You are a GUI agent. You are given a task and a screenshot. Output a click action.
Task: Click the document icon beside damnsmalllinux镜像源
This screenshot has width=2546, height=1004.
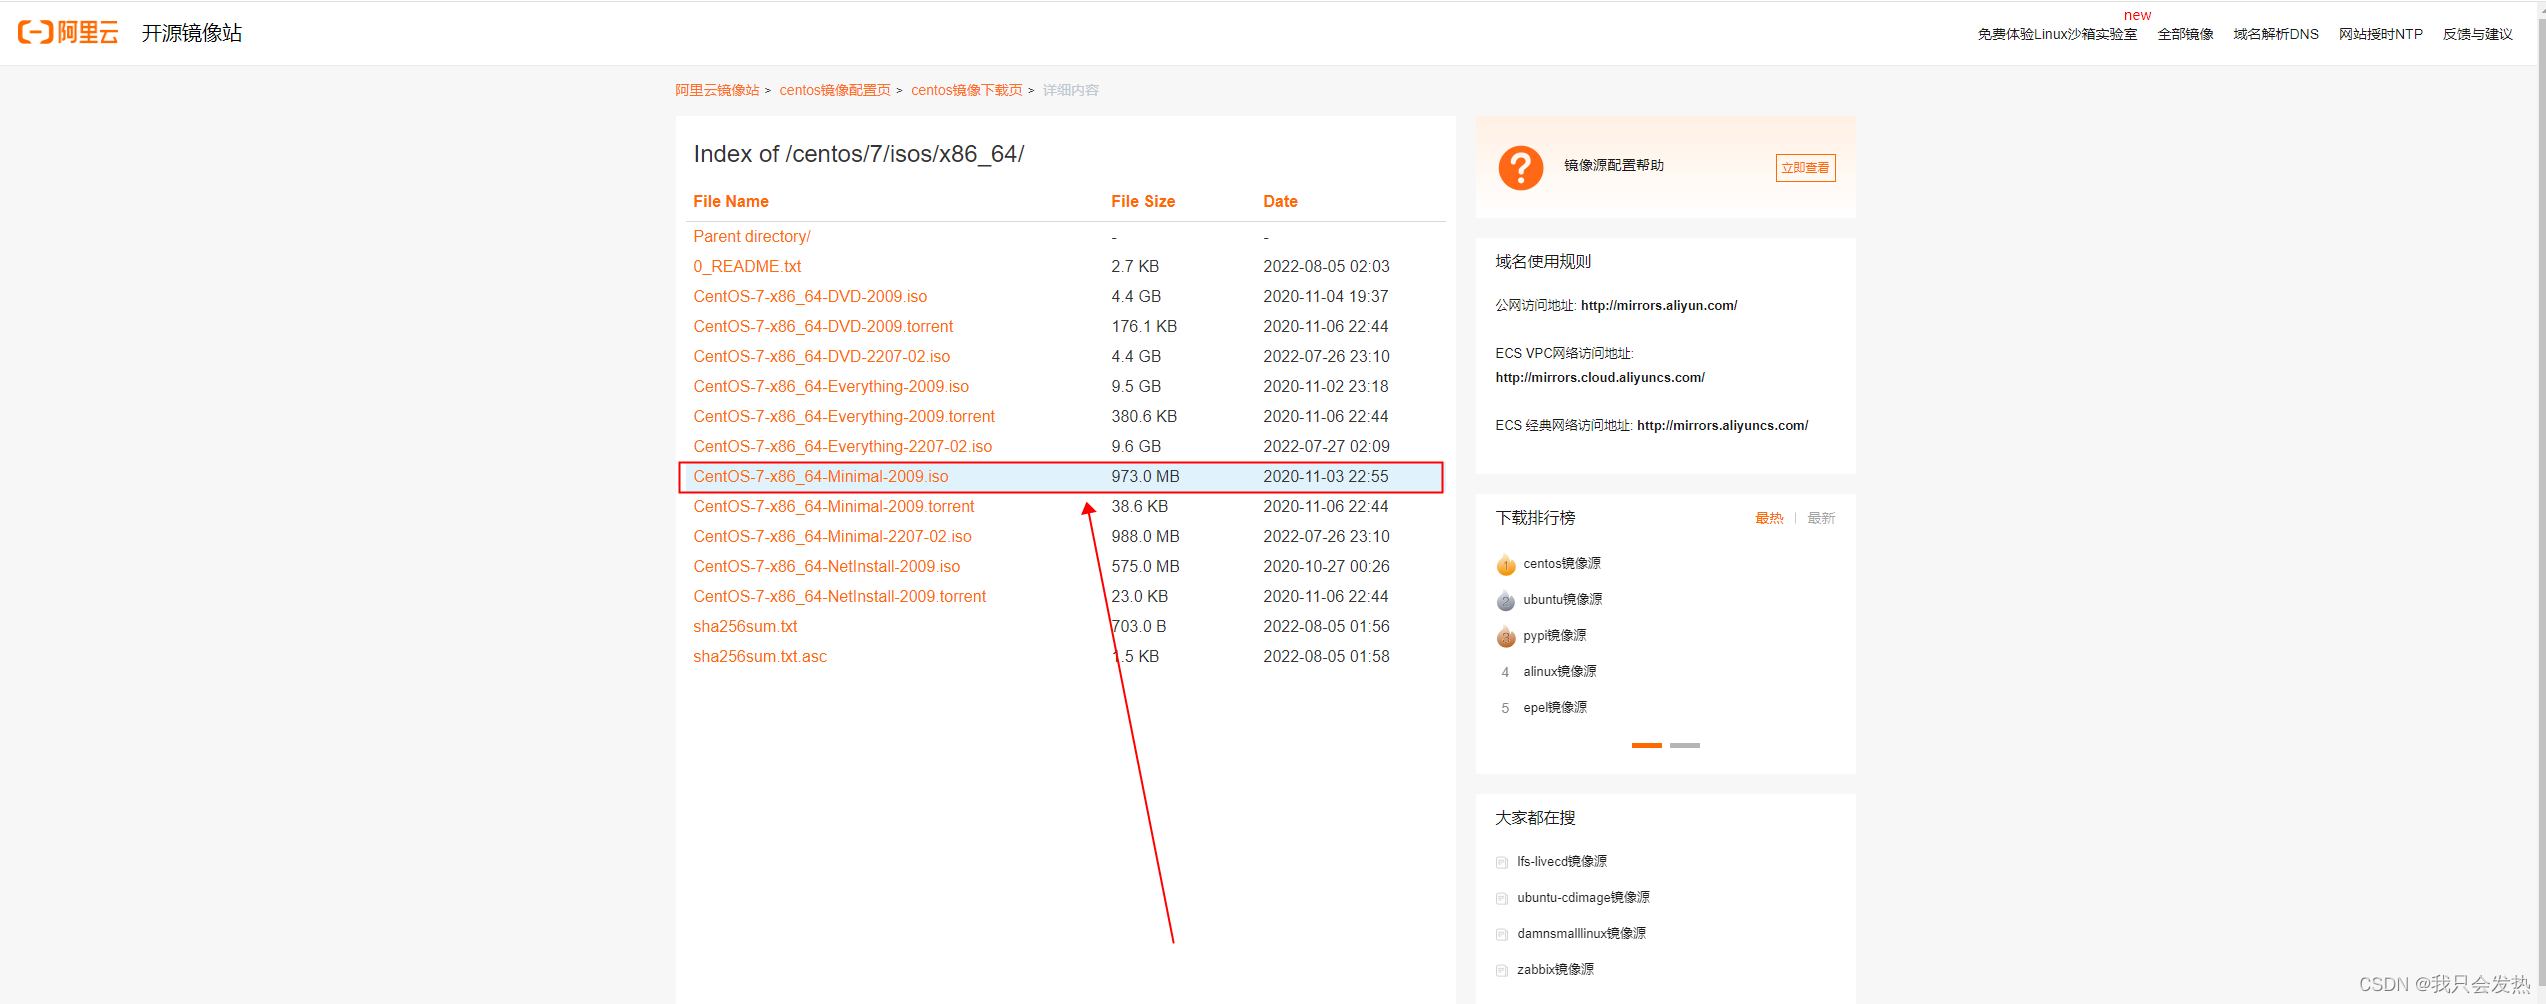(1501, 934)
